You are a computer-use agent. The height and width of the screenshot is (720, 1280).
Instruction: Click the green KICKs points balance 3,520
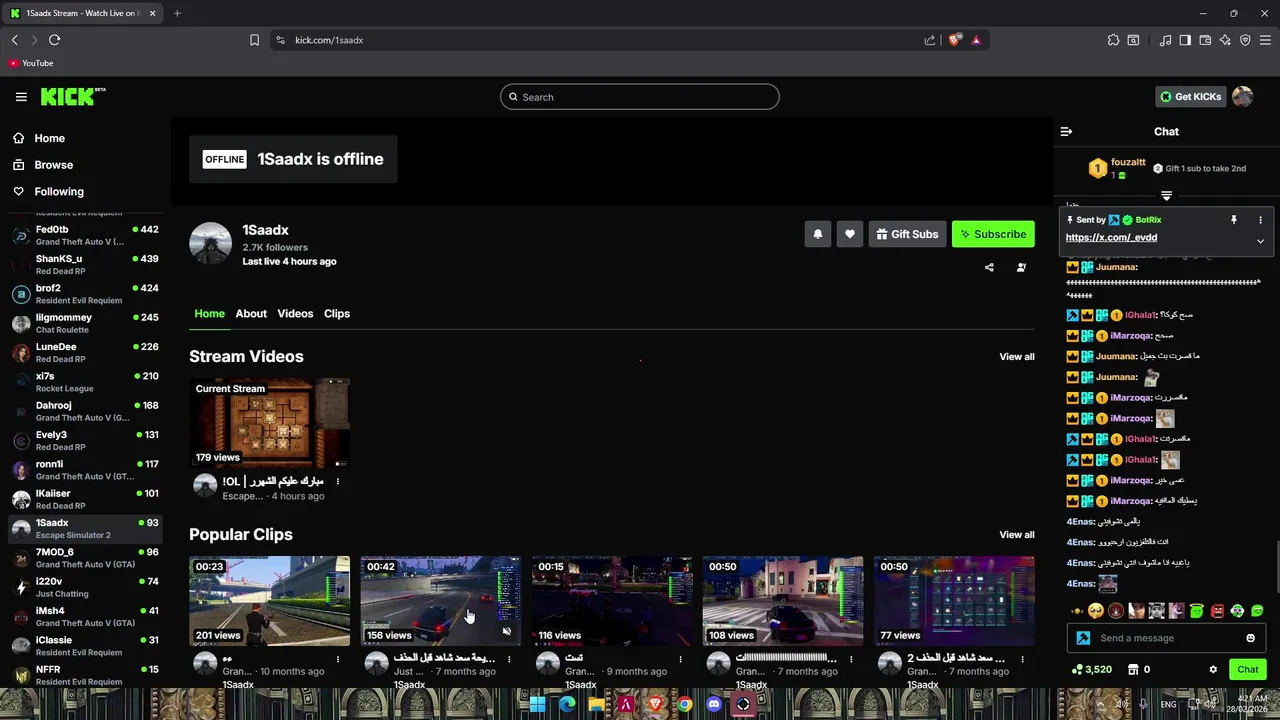1091,670
